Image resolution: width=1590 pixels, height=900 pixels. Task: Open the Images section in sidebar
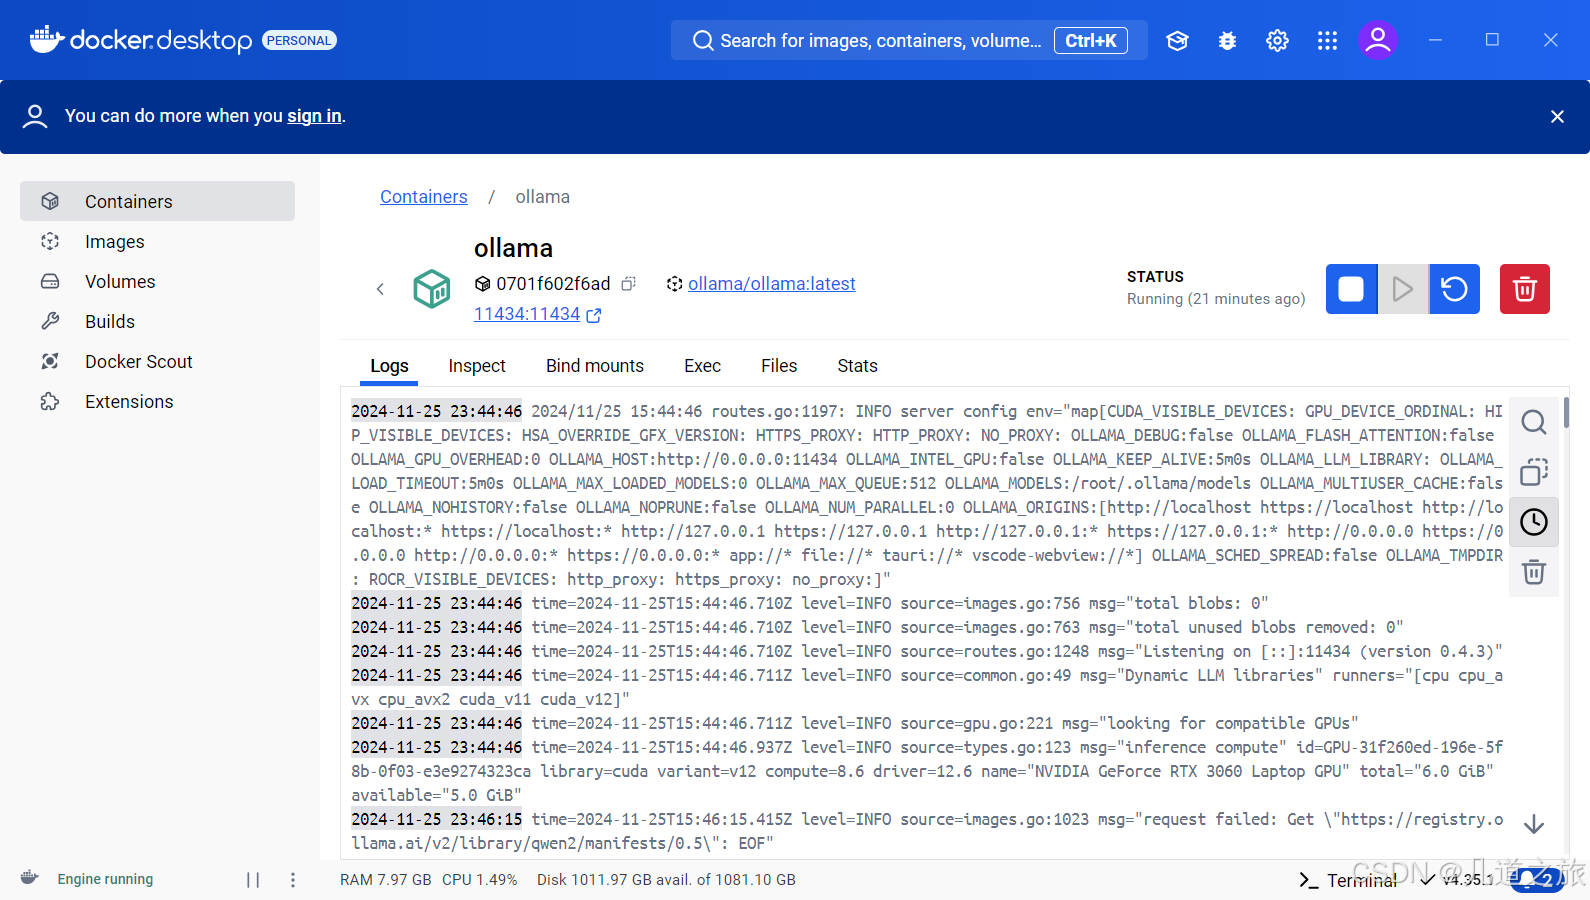point(157,241)
